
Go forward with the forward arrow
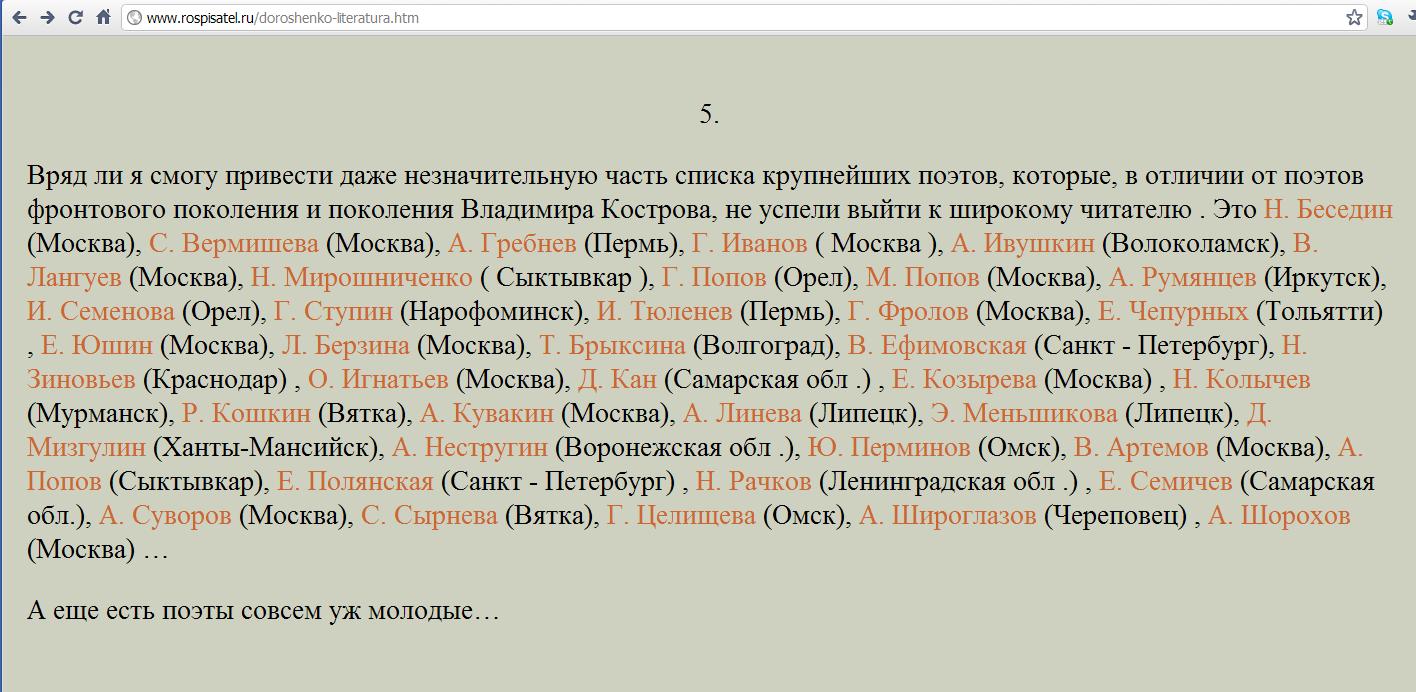(47, 17)
